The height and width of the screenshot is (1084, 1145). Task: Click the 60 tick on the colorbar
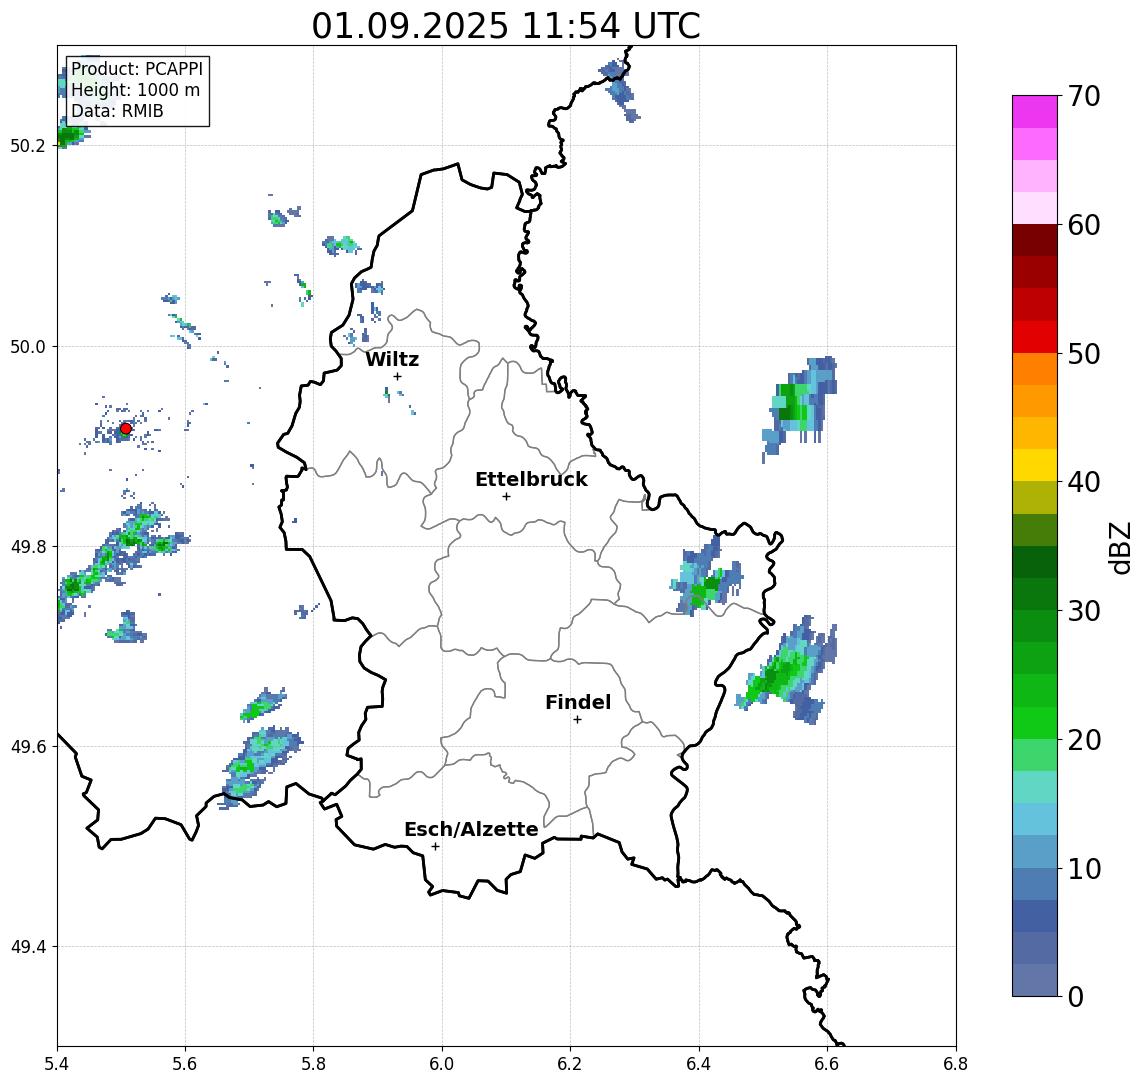click(x=1084, y=225)
